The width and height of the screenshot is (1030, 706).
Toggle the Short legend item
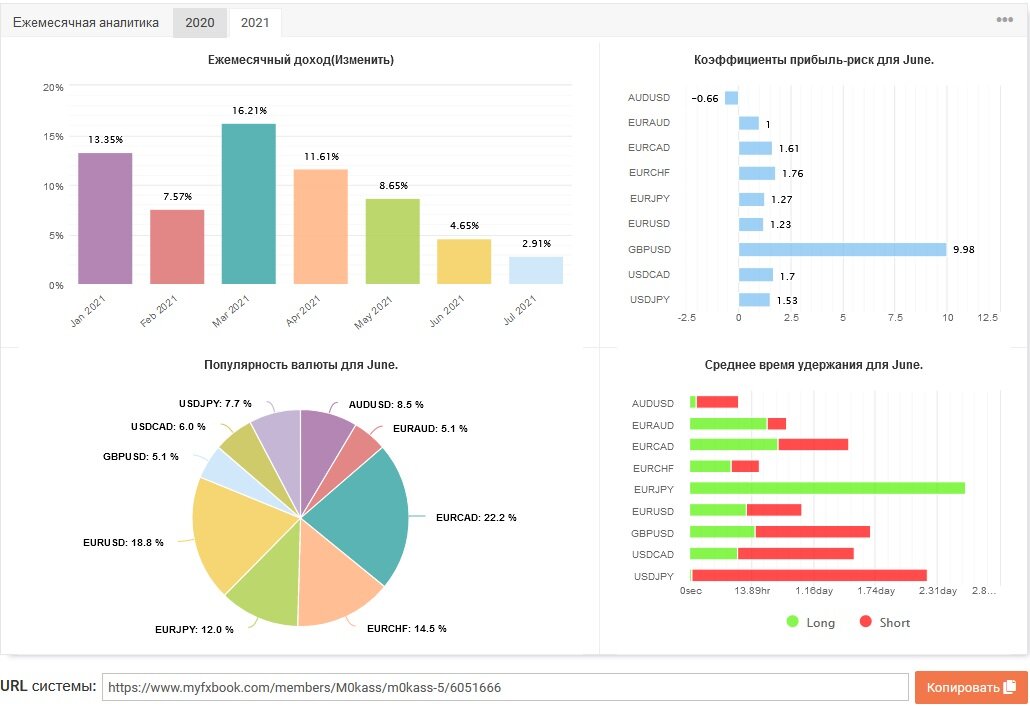(885, 622)
